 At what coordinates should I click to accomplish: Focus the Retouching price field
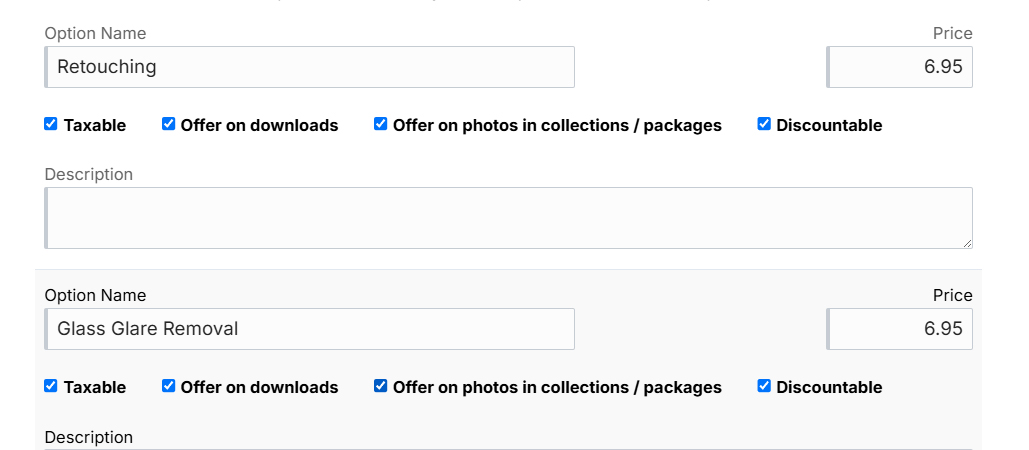(900, 67)
